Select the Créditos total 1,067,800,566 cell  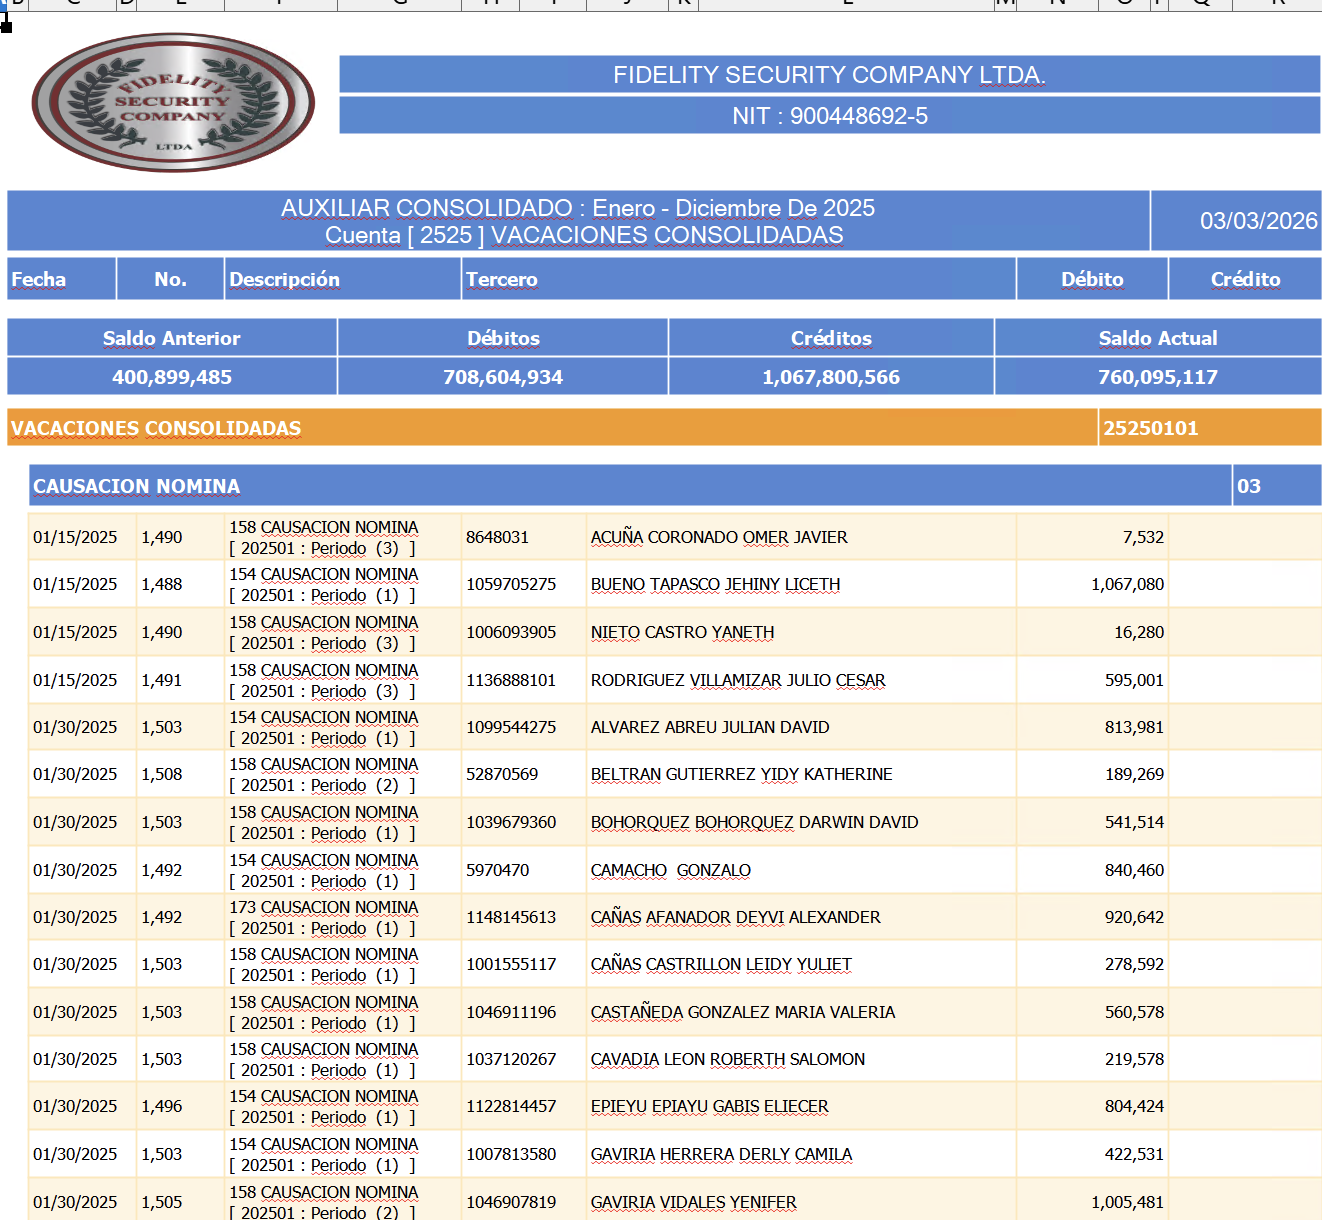tap(831, 377)
